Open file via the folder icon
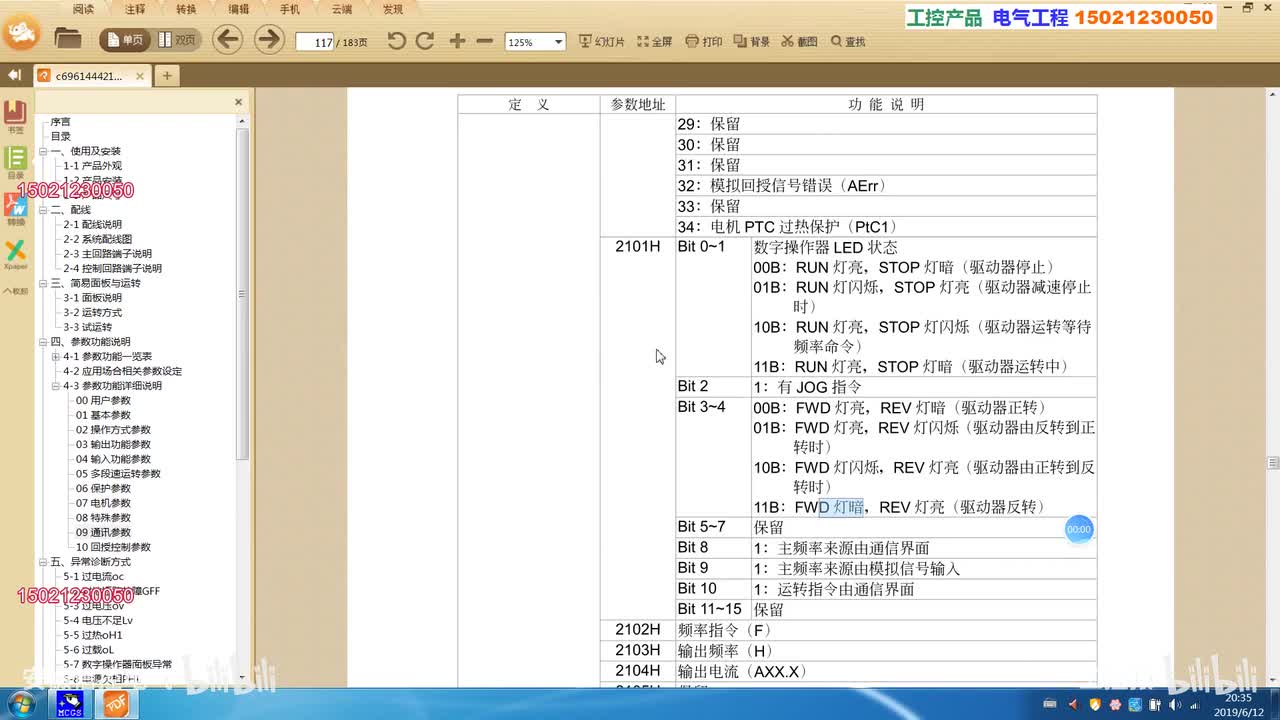Viewport: 1280px width, 720px height. [x=67, y=40]
